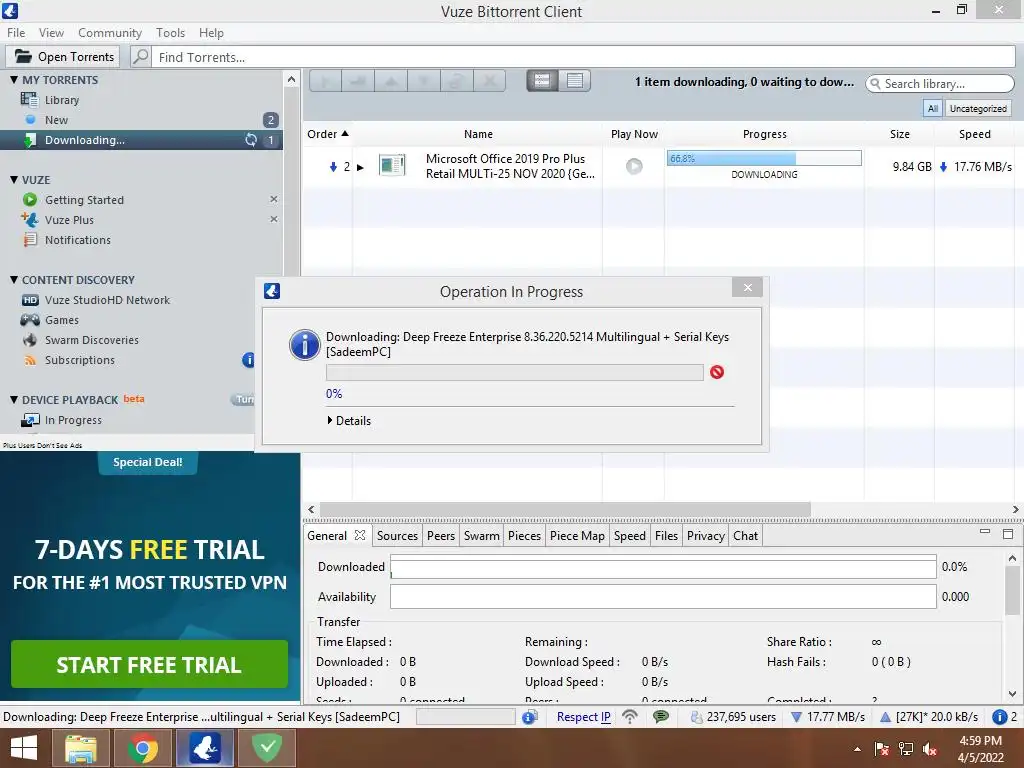
Task: Close the General tab
Action: [x=360, y=535]
